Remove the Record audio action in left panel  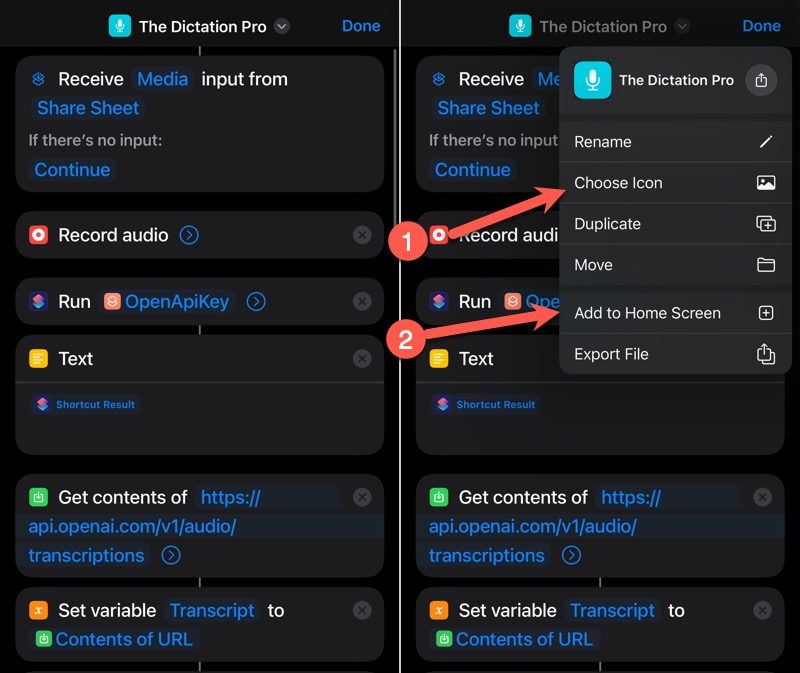(x=362, y=235)
